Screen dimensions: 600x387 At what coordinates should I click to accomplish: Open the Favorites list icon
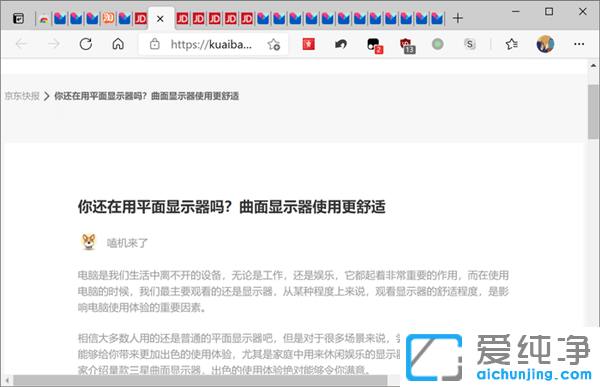512,44
